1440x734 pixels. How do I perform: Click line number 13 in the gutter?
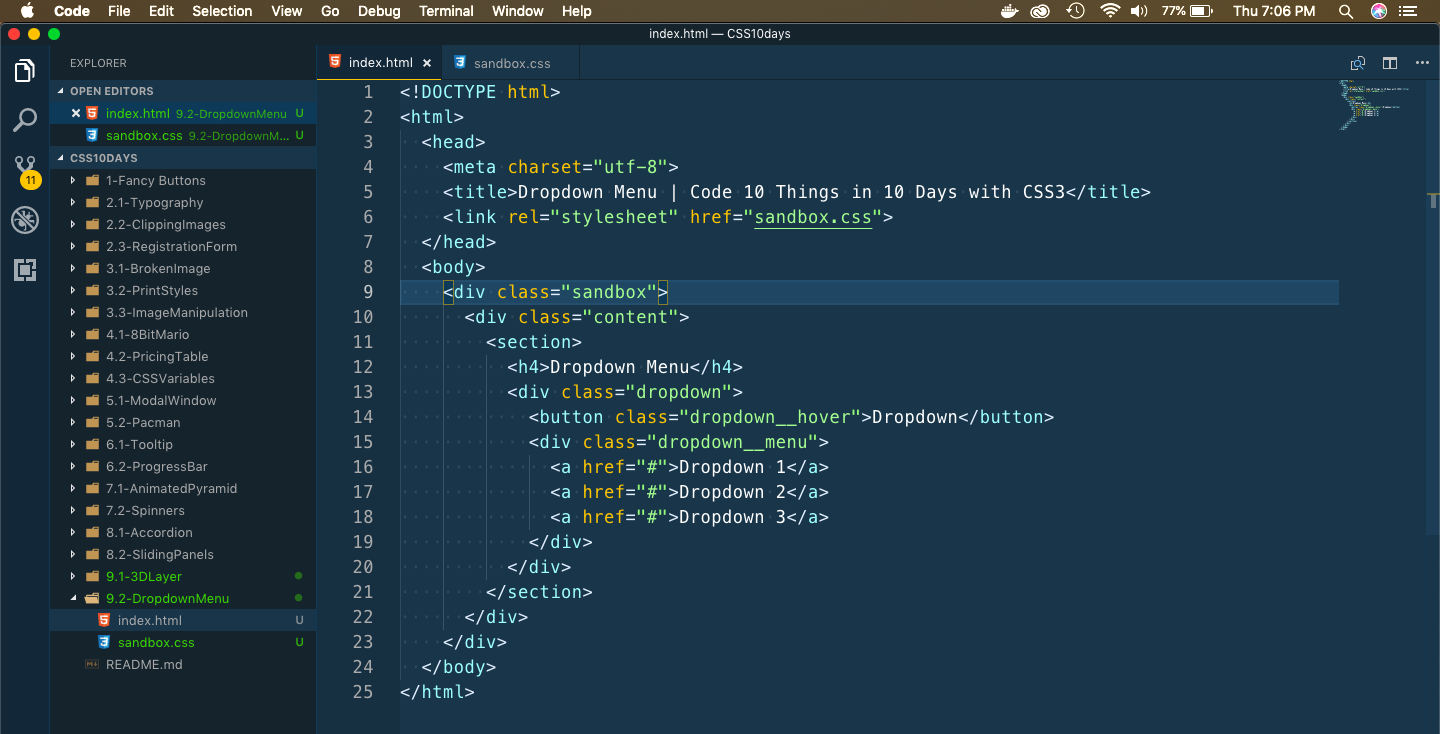[363, 392]
